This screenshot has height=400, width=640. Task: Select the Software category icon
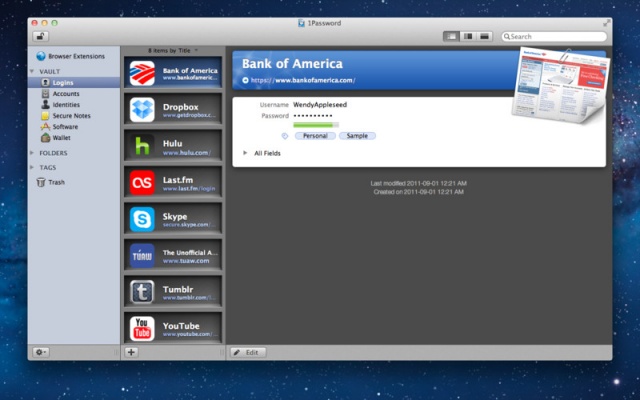(45, 127)
